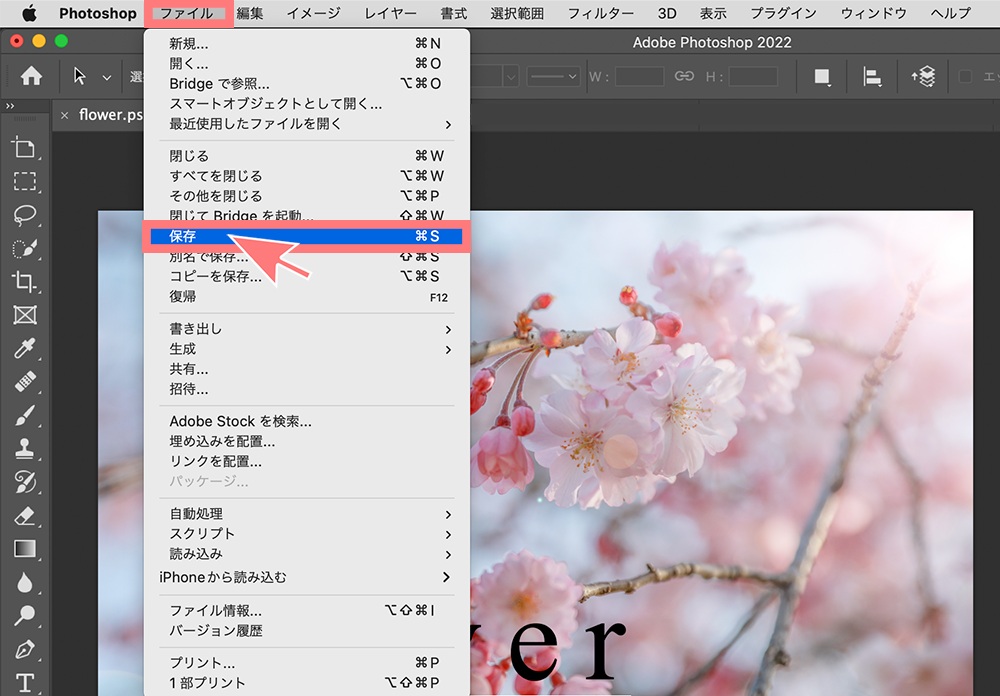Click the link width and height icon
The width and height of the screenshot is (1000, 696).
(x=684, y=77)
